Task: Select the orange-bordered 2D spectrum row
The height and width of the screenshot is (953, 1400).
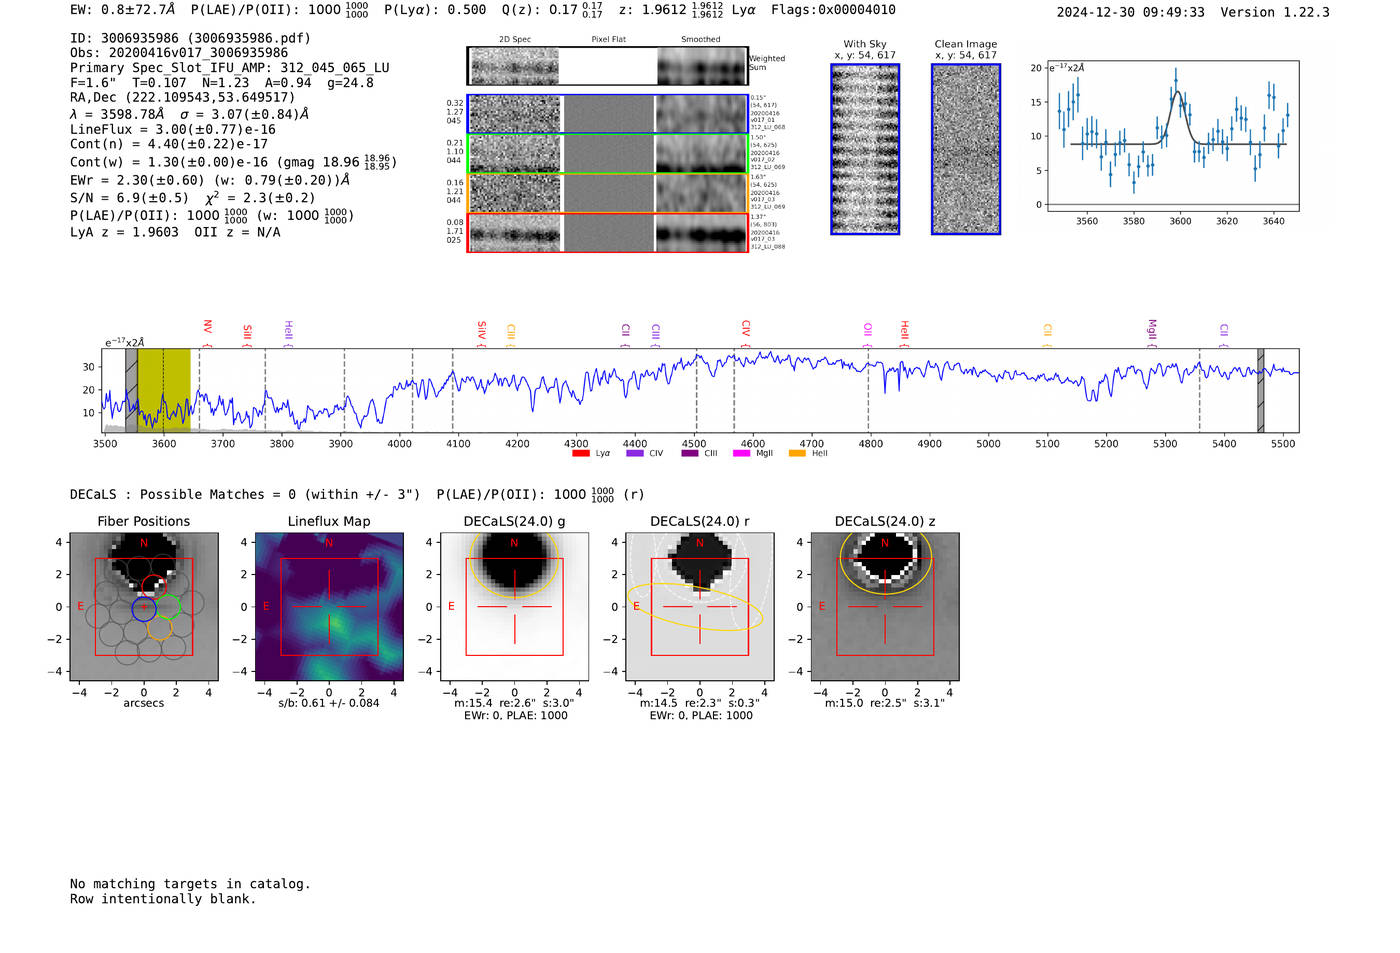Action: tap(608, 193)
